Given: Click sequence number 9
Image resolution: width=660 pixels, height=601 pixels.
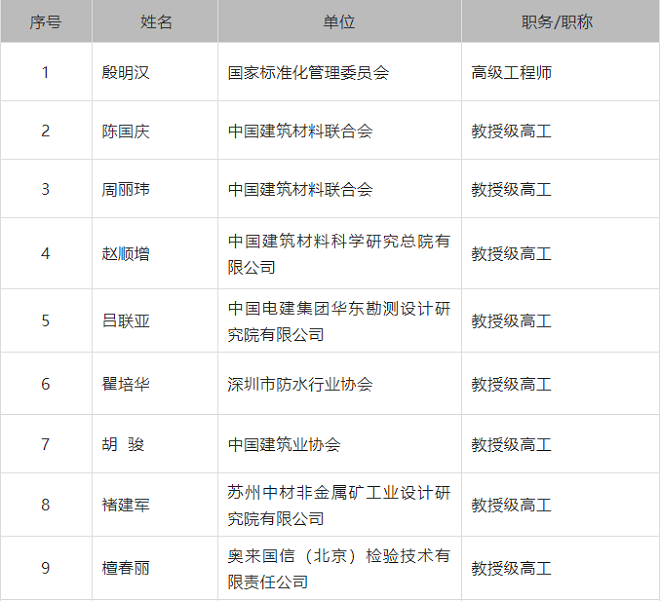Looking at the screenshot, I should pyautogui.click(x=45, y=568).
